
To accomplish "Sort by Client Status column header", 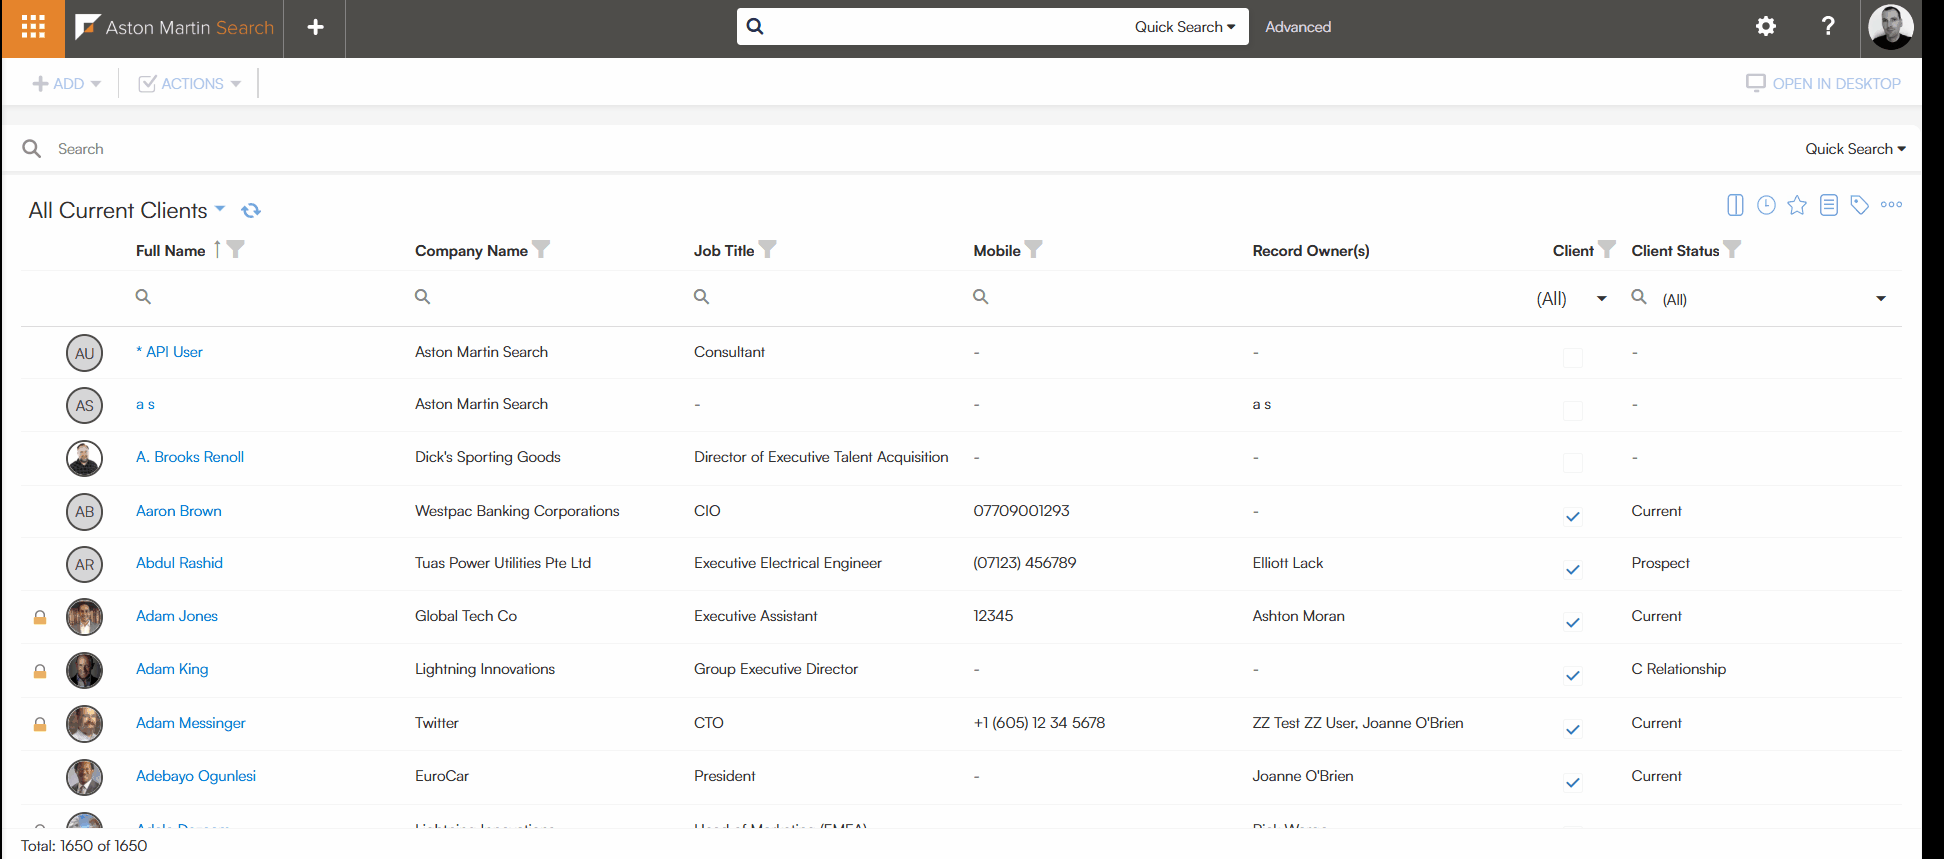I will coord(1675,250).
